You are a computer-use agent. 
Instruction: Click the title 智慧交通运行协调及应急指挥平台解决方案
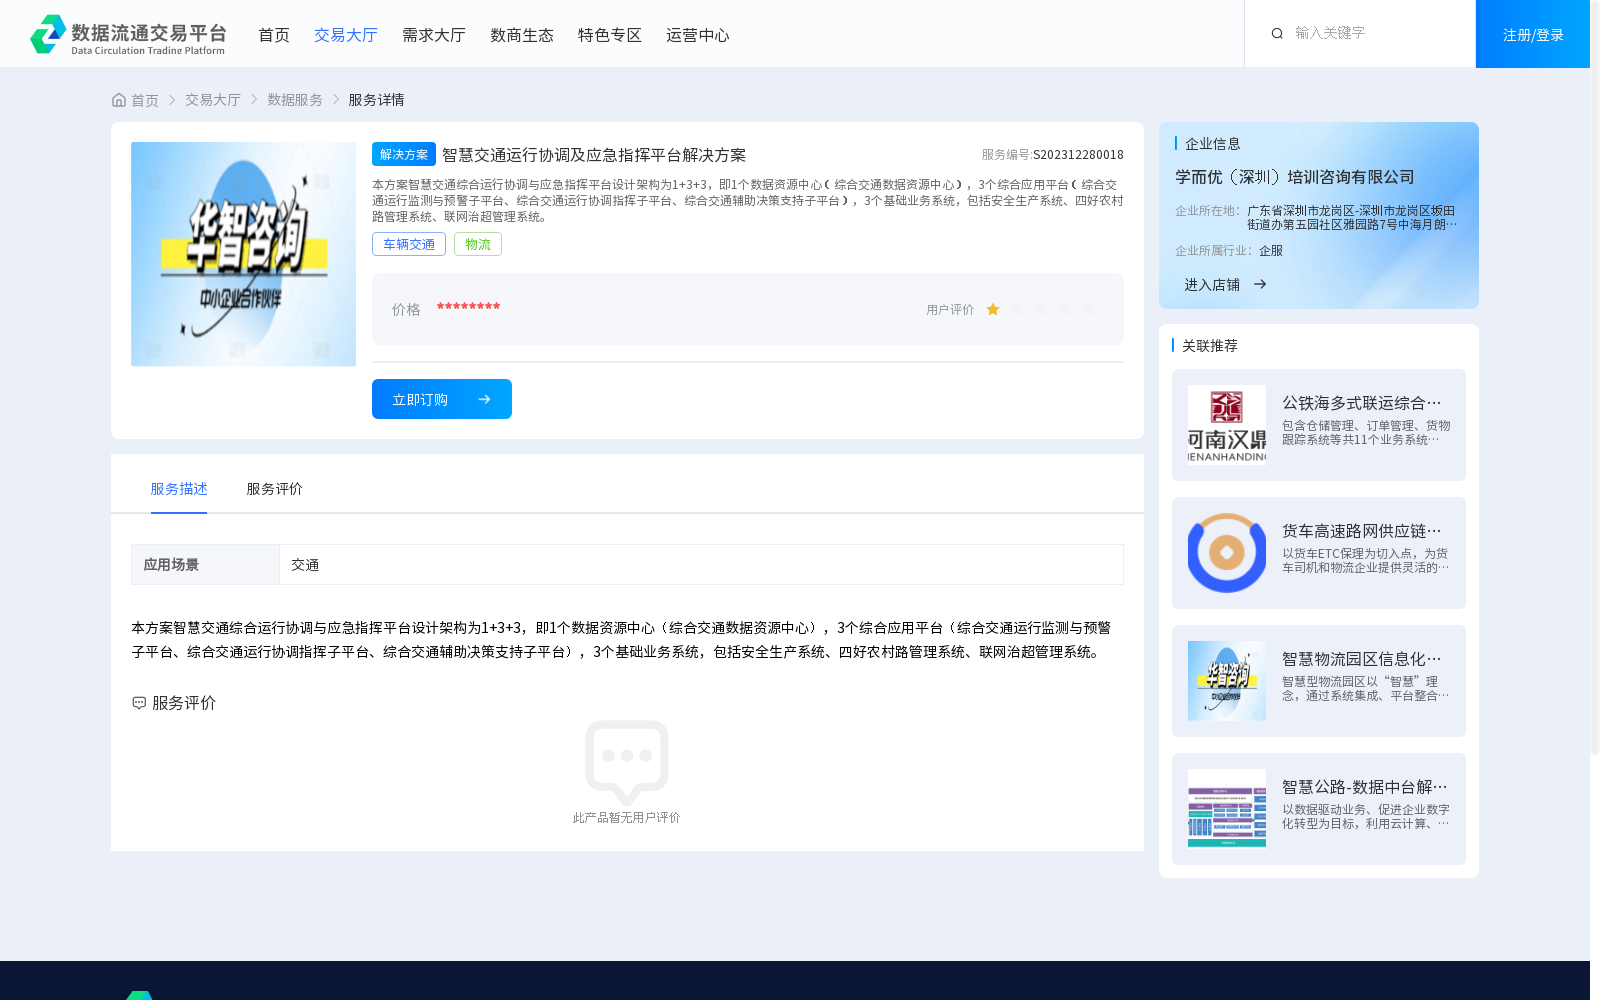coord(594,155)
